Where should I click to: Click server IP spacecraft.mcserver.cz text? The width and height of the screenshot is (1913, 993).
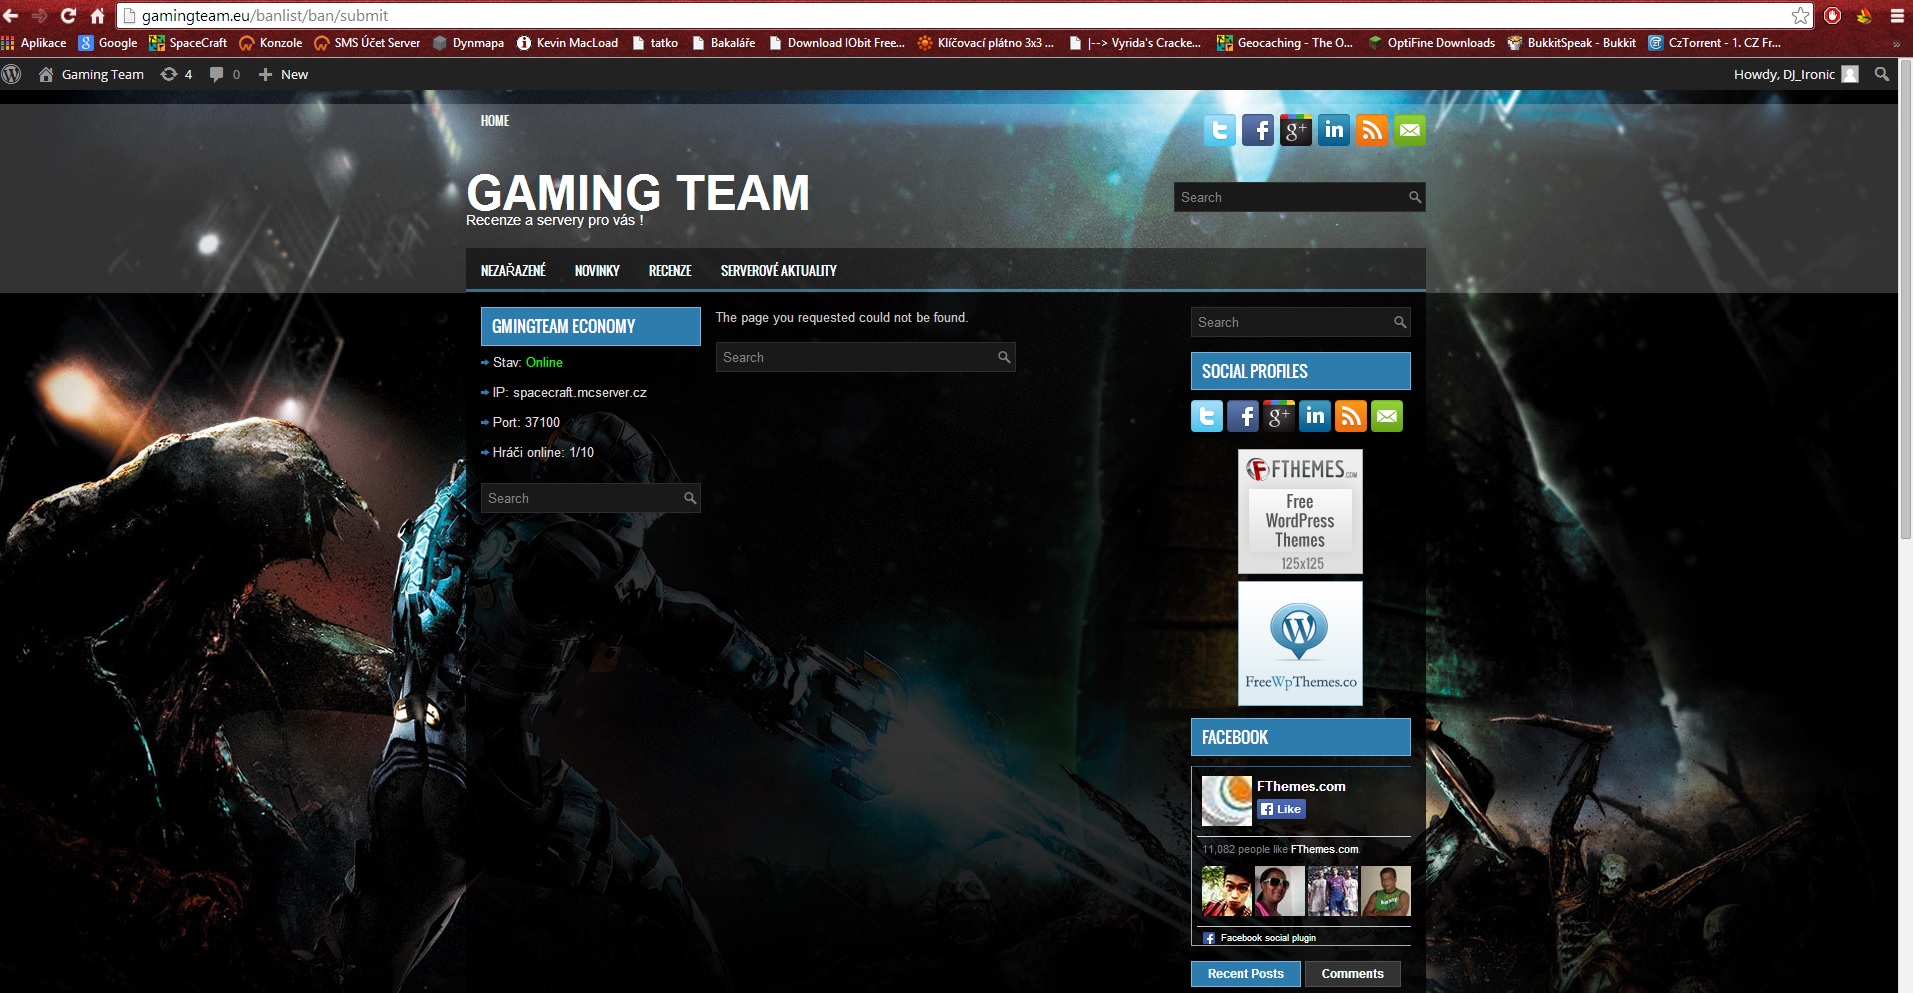(579, 392)
